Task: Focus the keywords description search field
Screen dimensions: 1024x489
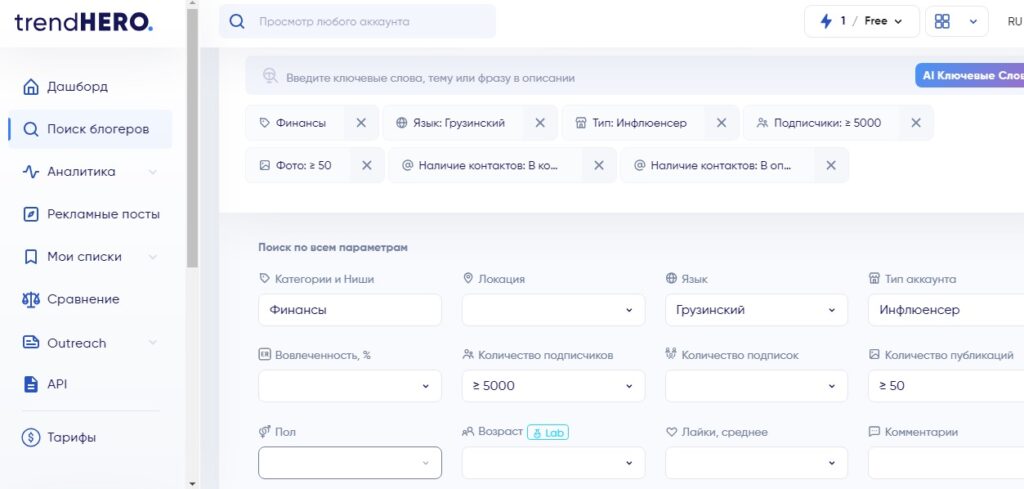Action: [x=577, y=78]
